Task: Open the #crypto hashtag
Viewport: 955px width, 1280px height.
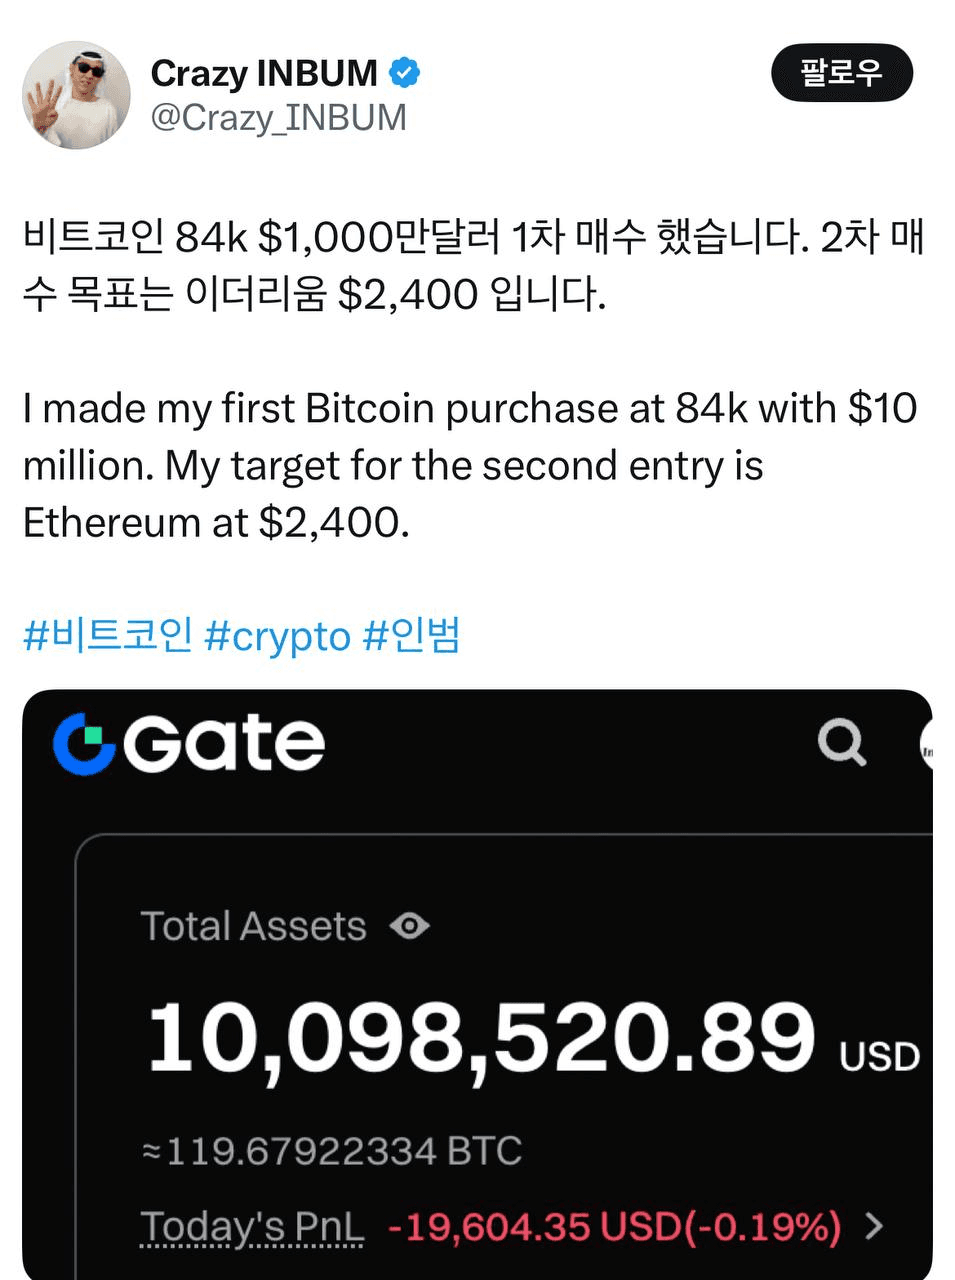Action: pos(277,636)
